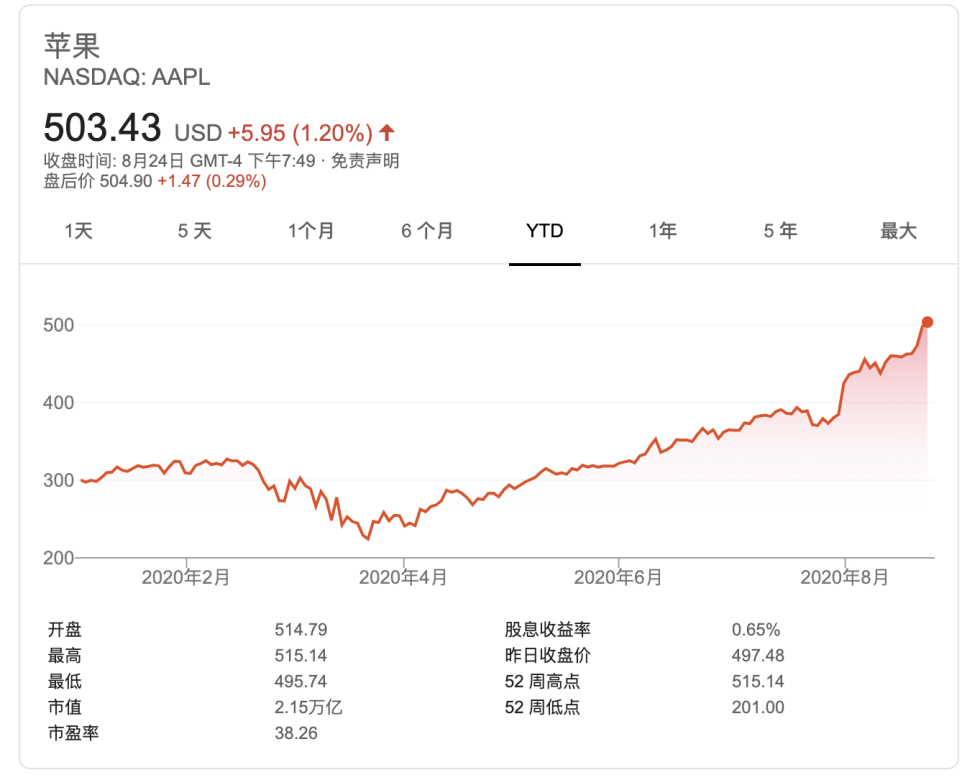Click the 市盈率 value 38.26
The width and height of the screenshot is (962, 775).
click(296, 734)
